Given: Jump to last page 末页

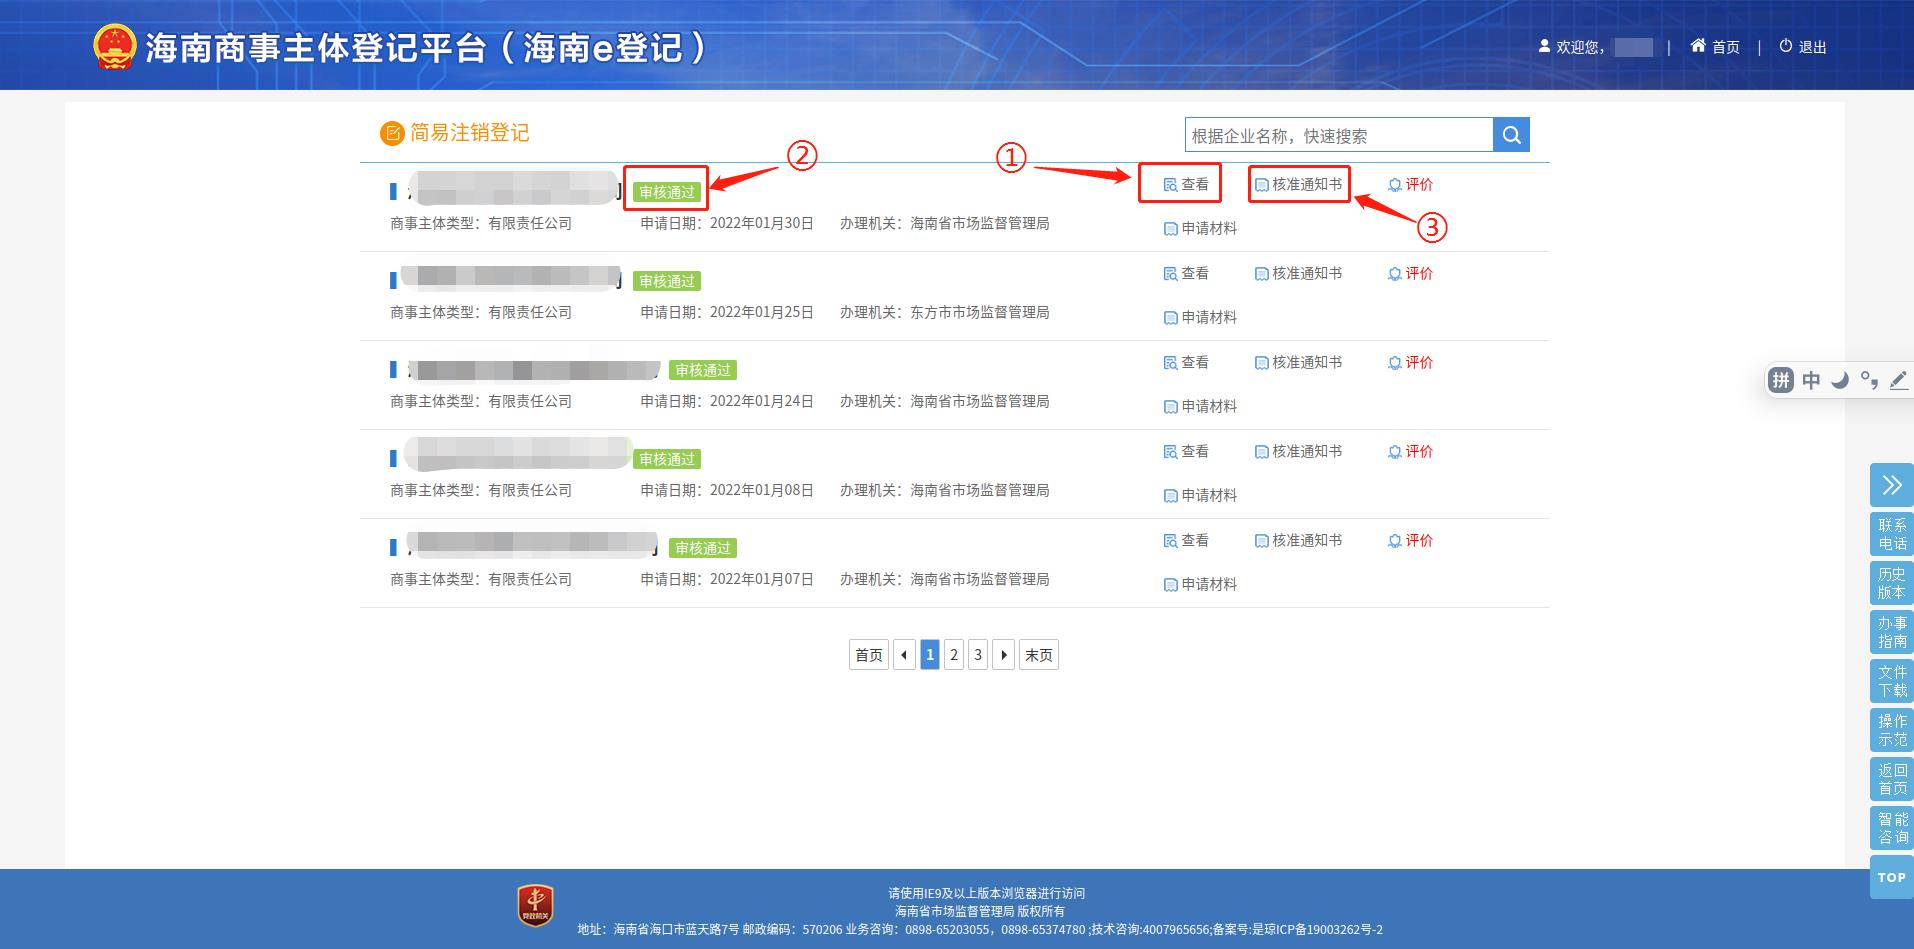Looking at the screenshot, I should tap(1038, 655).
